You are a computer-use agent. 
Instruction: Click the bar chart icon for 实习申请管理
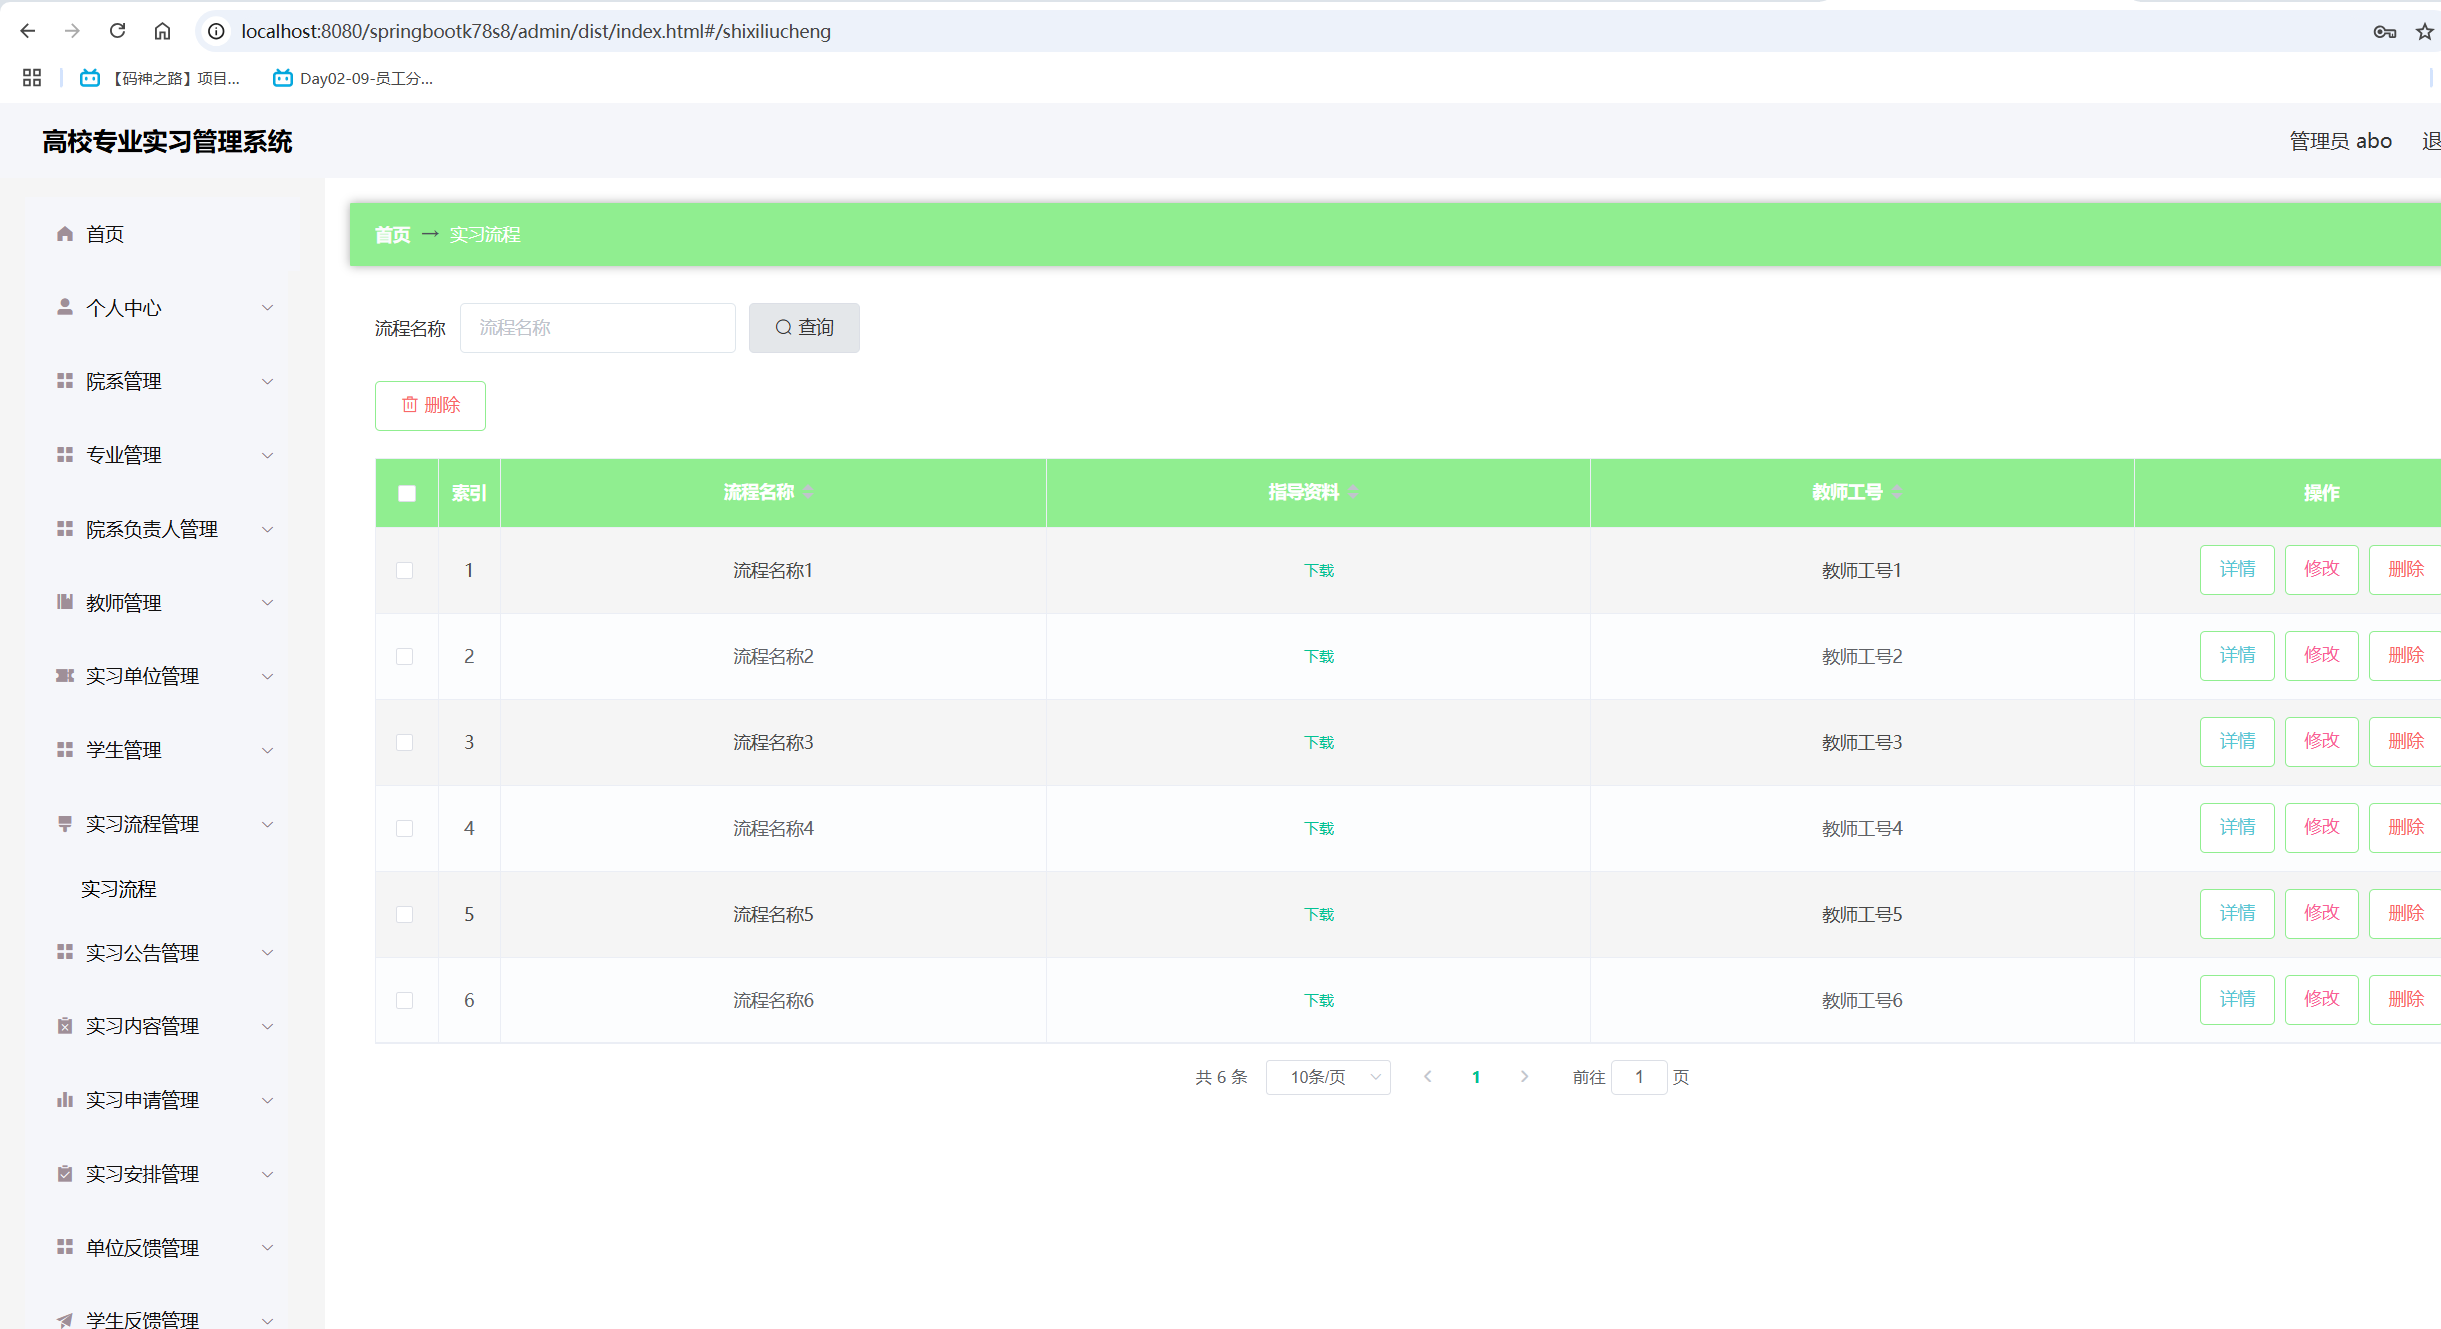click(65, 1100)
